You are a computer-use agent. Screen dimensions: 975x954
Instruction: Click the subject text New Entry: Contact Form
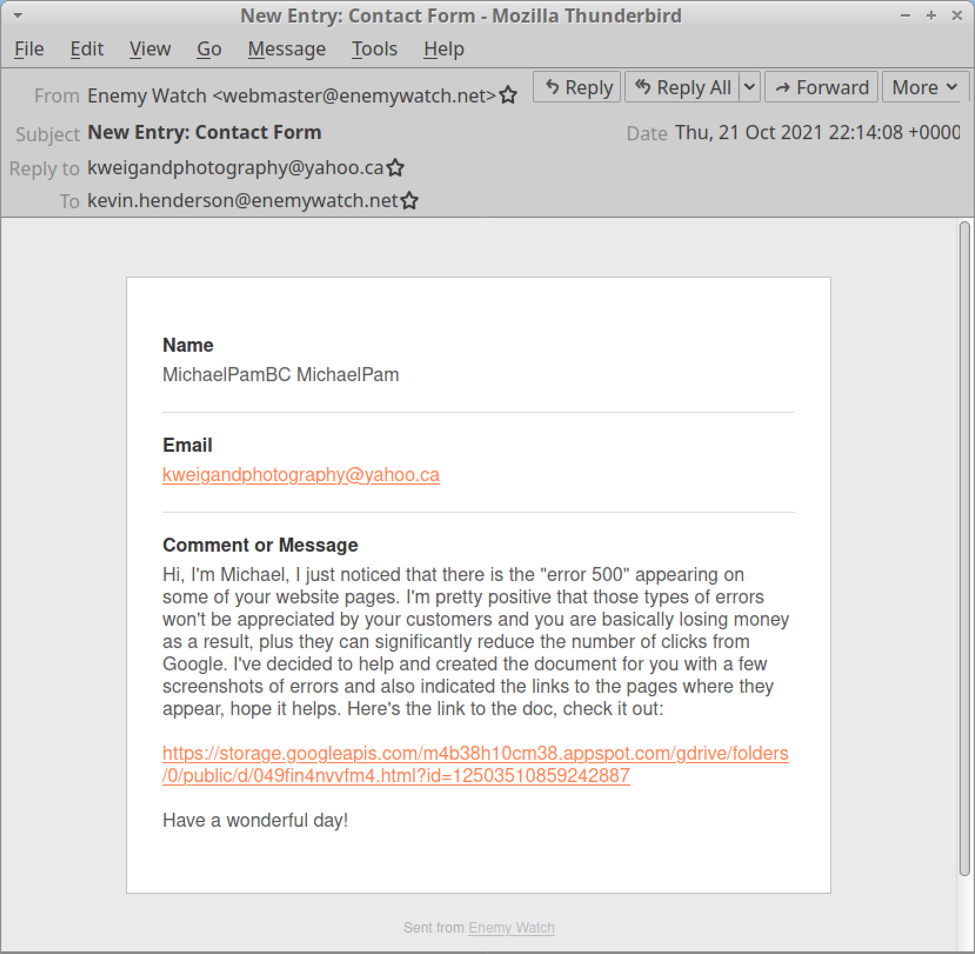pos(205,132)
